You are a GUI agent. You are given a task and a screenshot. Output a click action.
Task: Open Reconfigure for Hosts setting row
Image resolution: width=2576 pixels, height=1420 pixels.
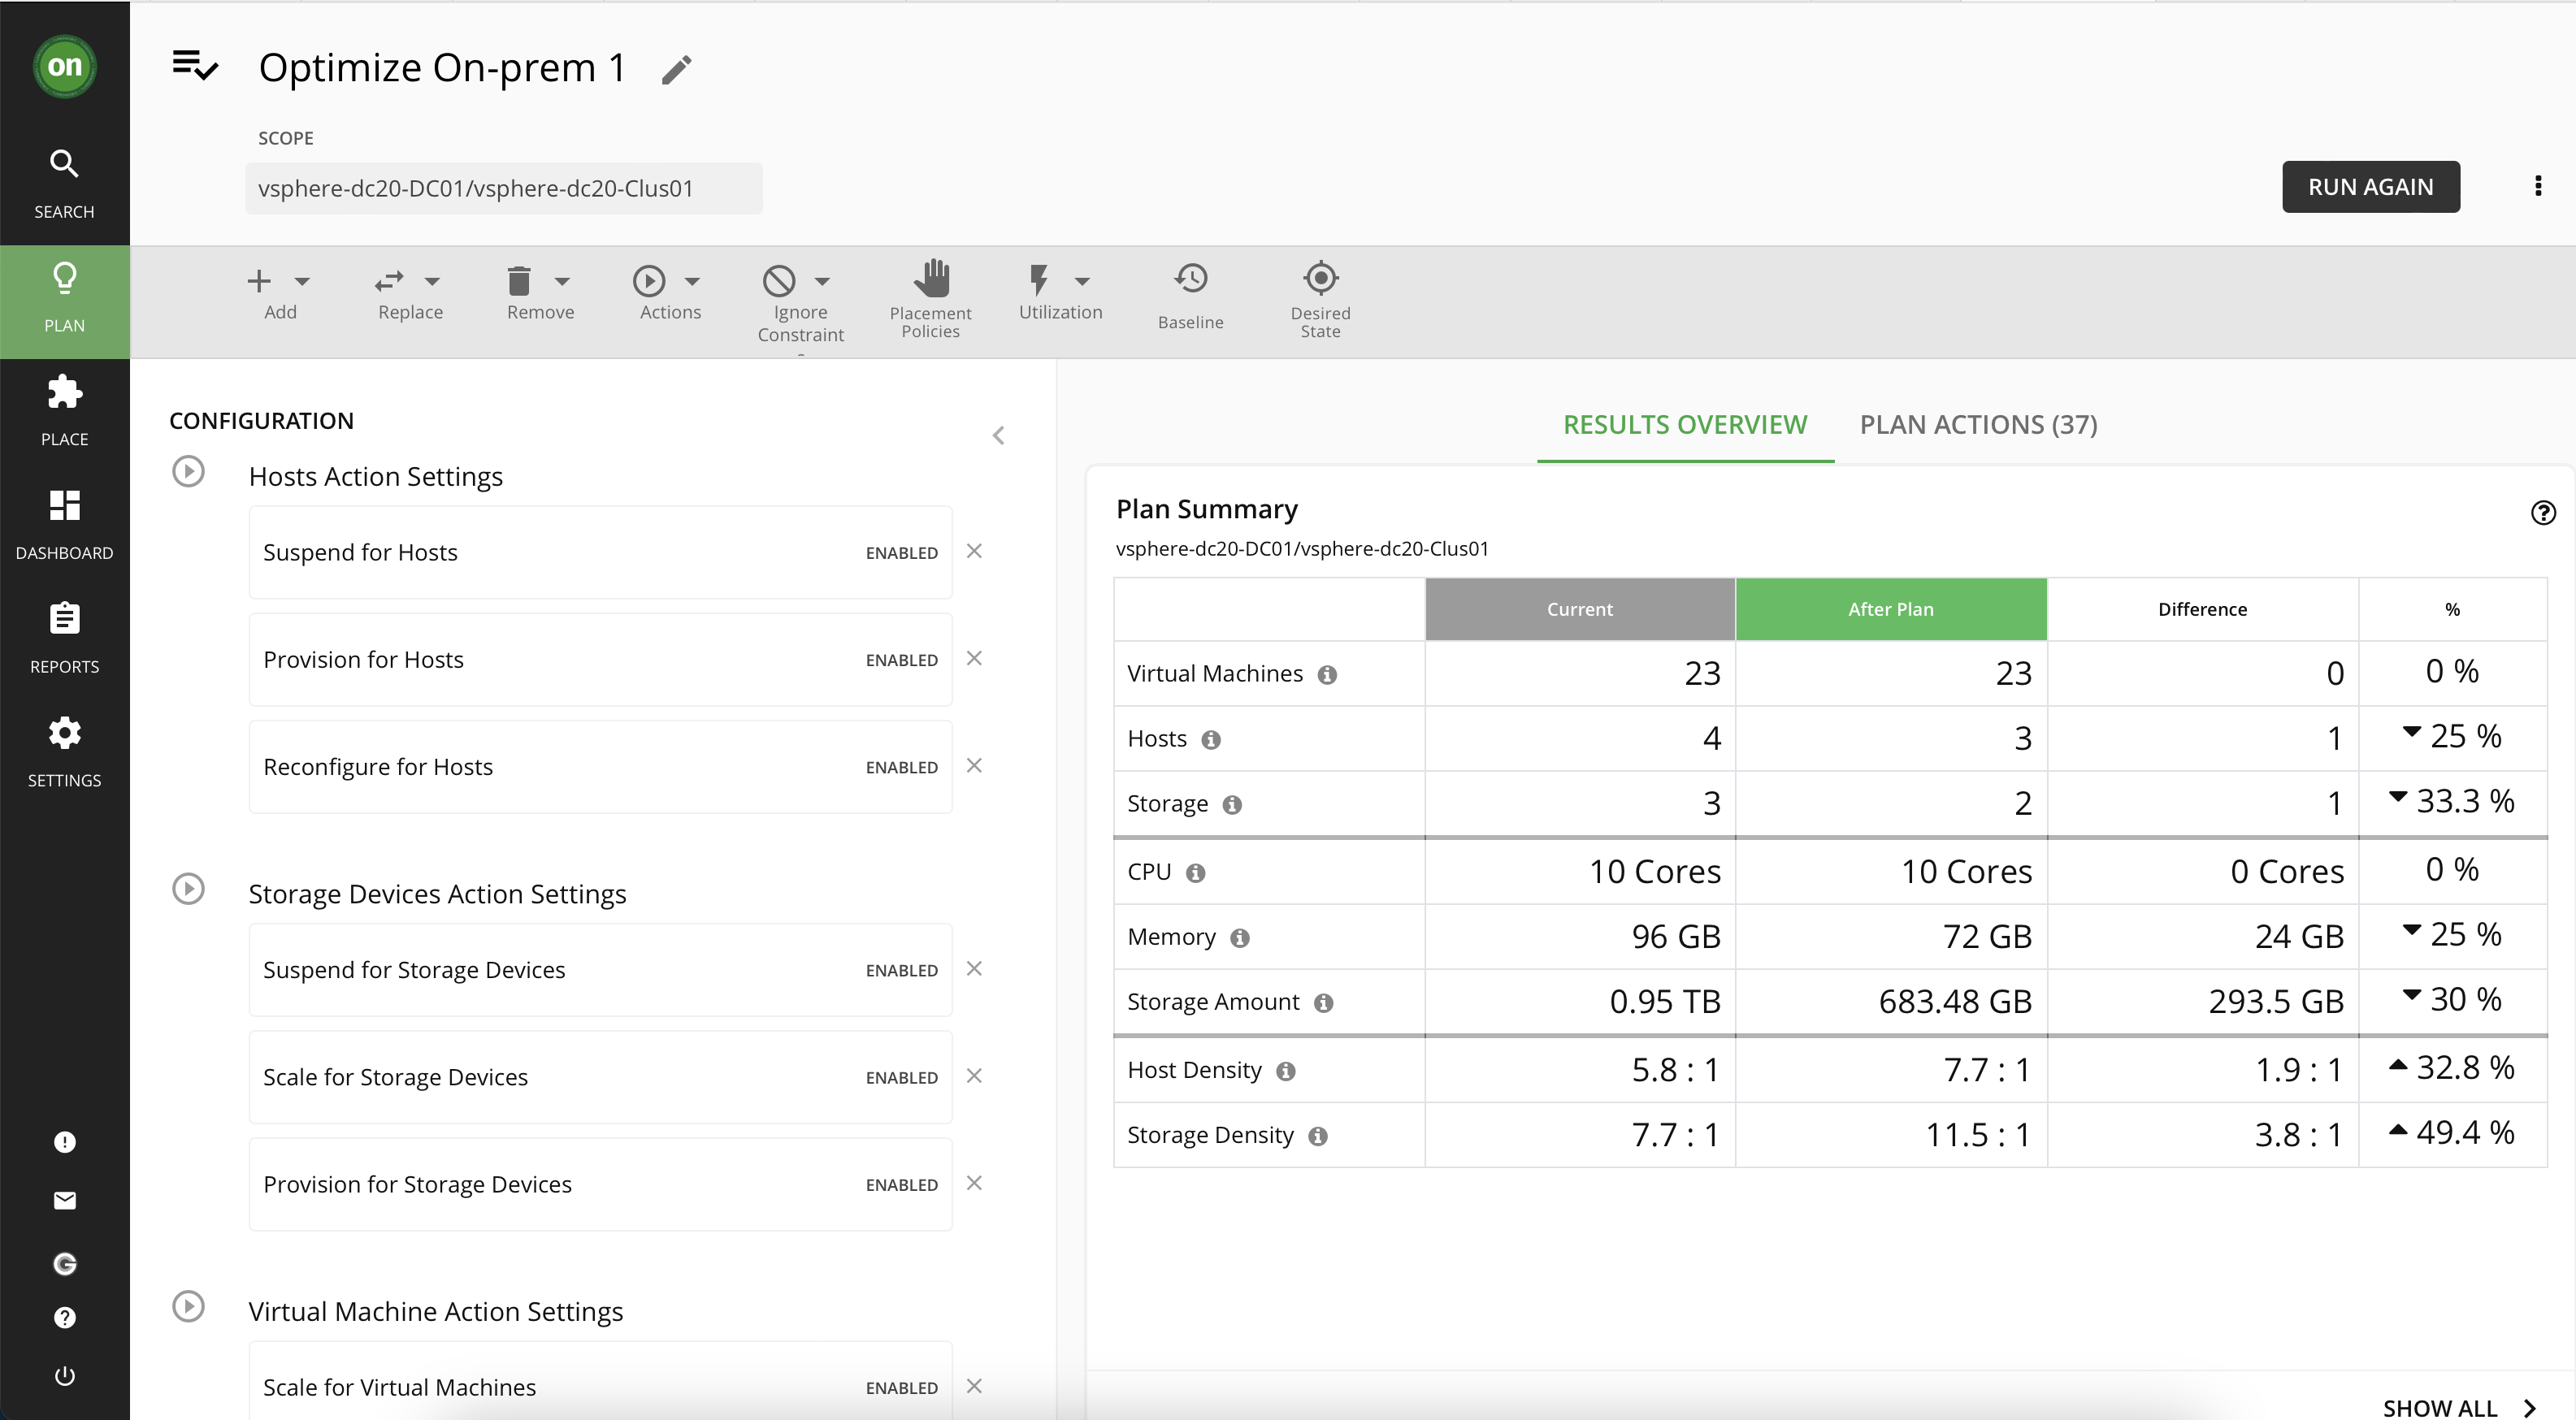[x=600, y=766]
